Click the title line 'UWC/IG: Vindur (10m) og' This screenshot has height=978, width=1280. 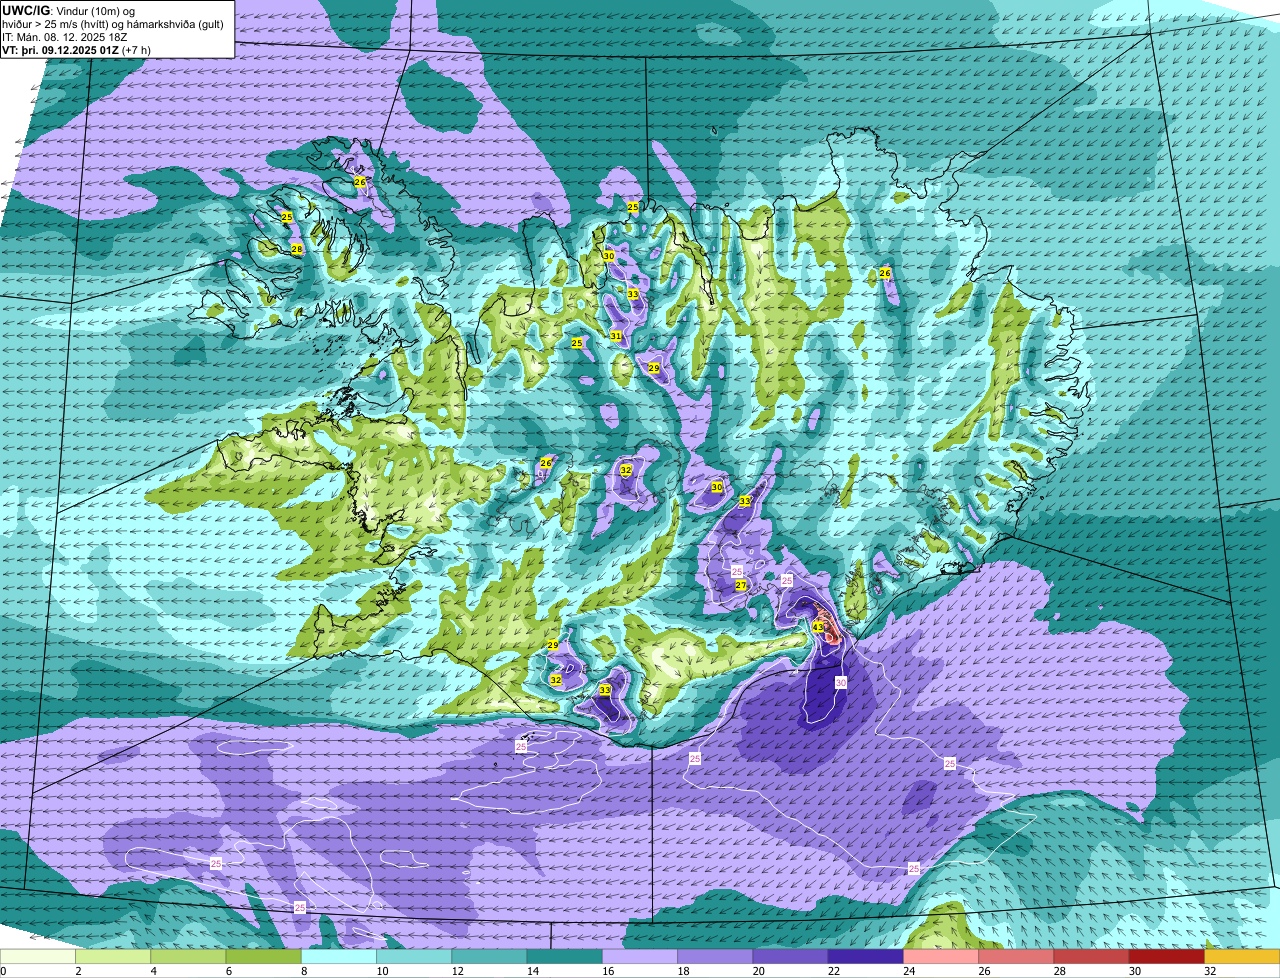(68, 10)
